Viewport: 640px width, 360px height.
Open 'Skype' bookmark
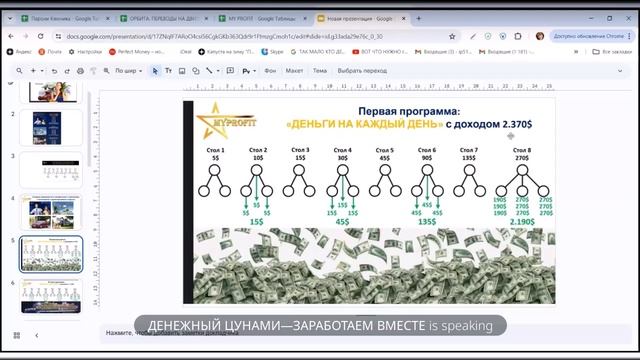coord(272,52)
